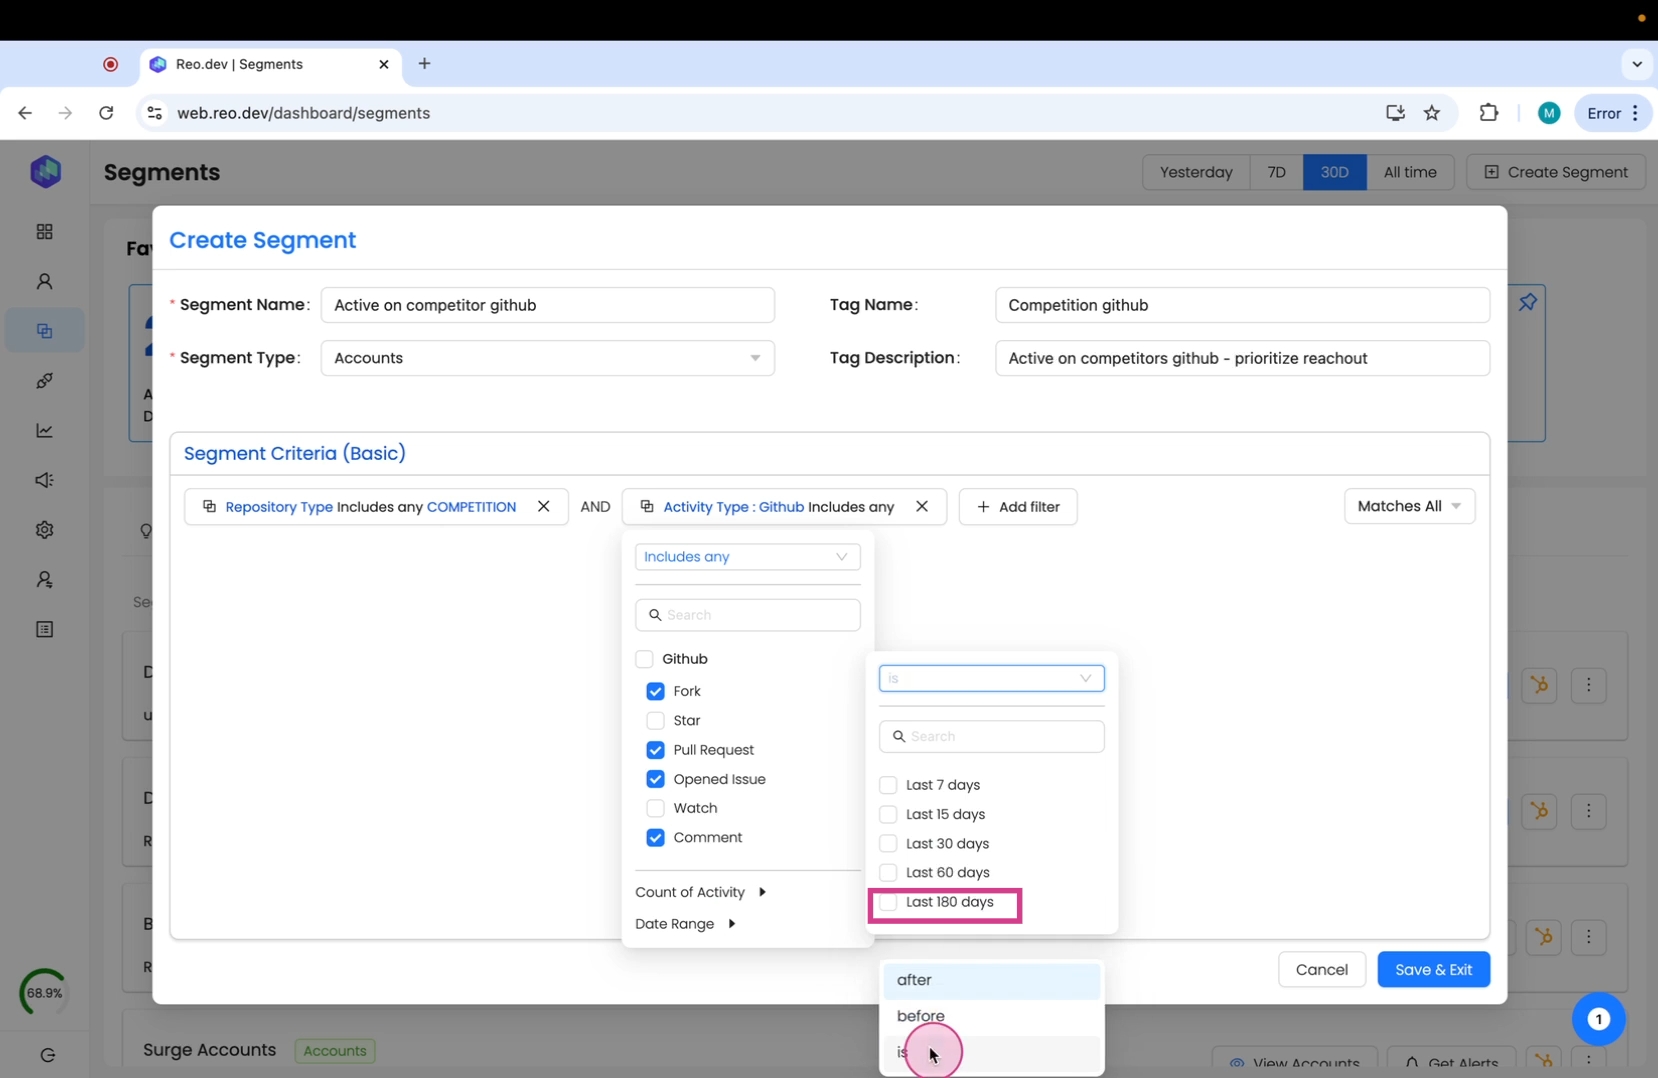The image size is (1658, 1078).
Task: Click the Save & Exit button
Action: (x=1432, y=970)
